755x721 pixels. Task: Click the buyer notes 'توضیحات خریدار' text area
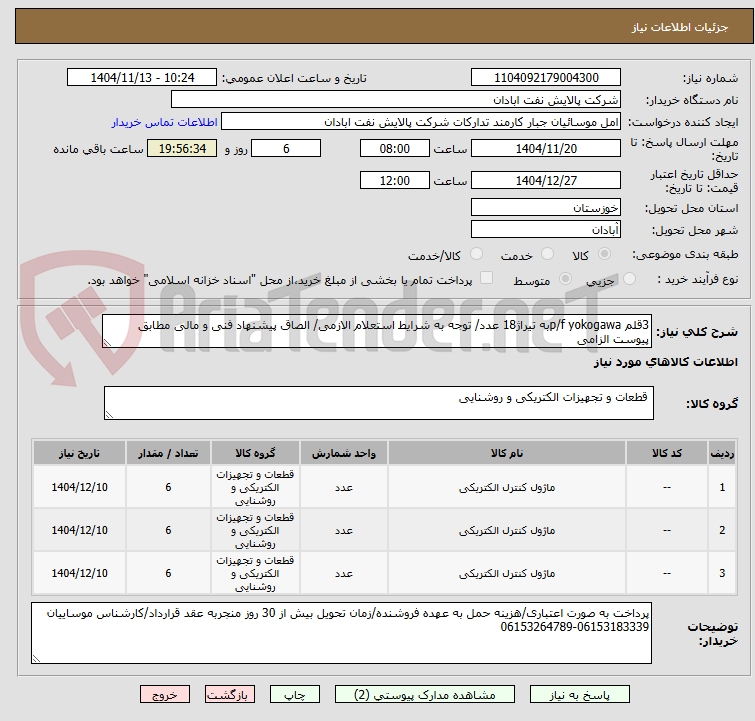(341, 633)
